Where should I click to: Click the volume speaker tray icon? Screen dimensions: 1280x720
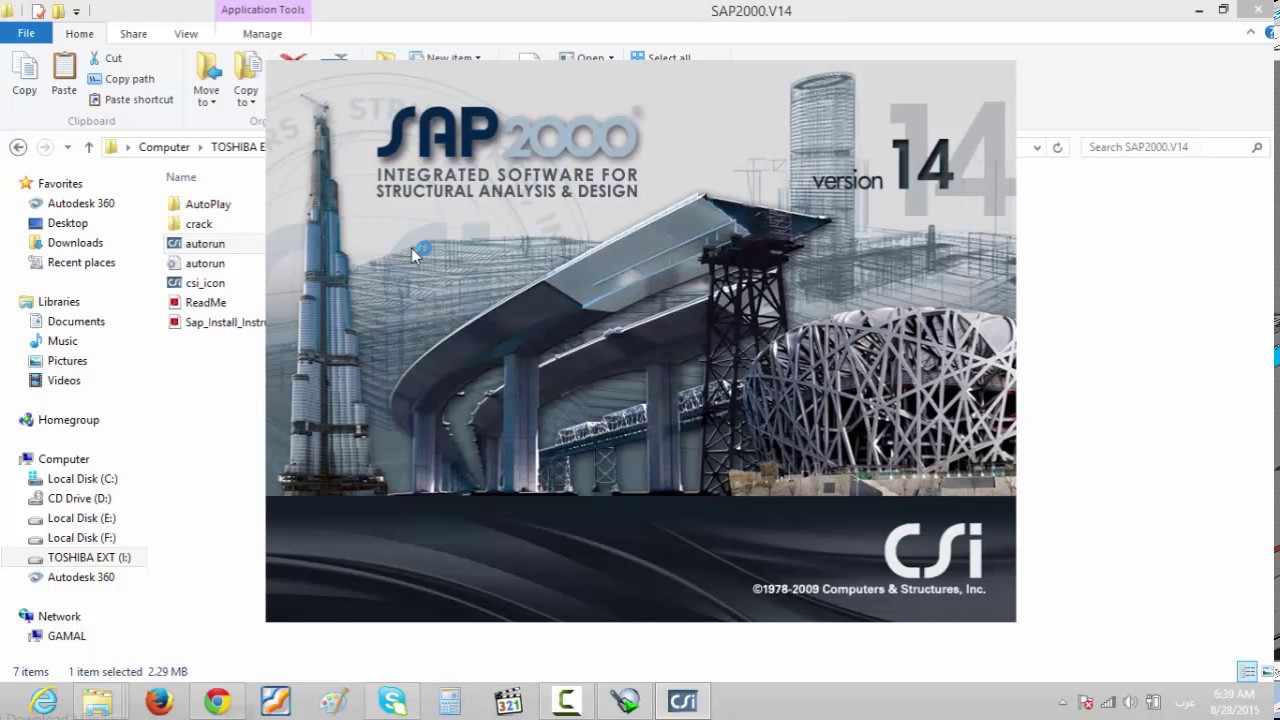(1130, 702)
